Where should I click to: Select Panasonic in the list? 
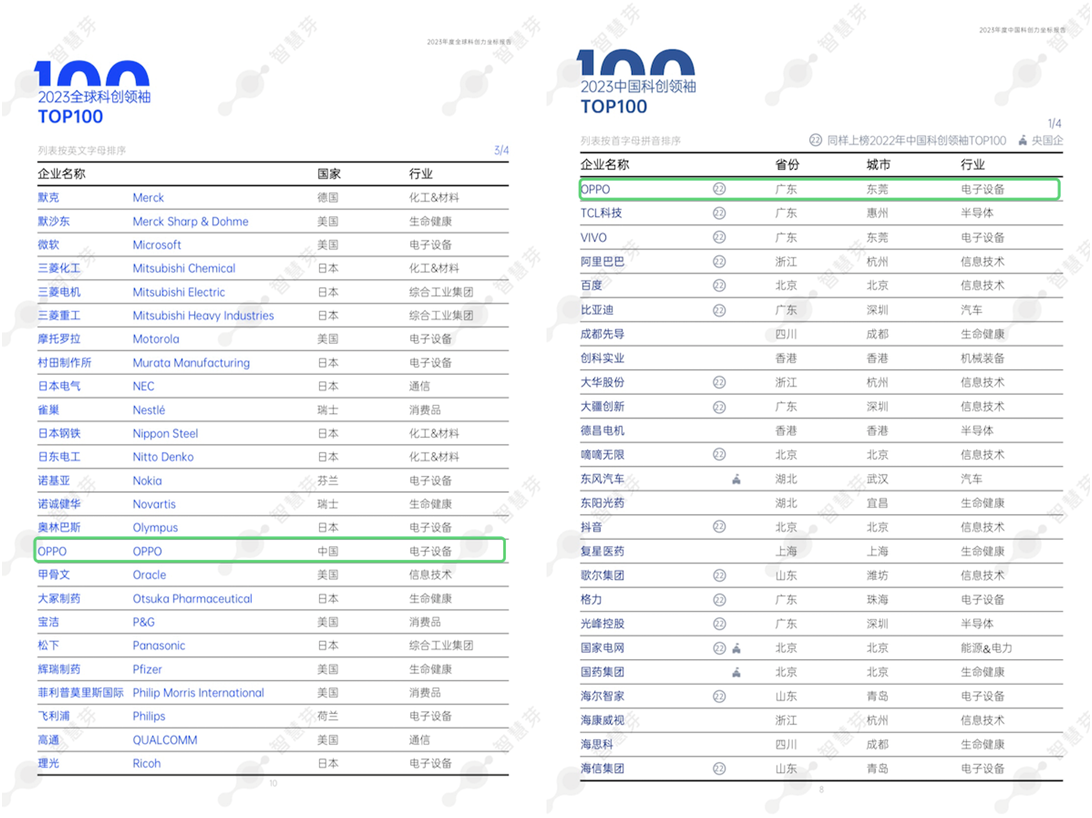click(159, 645)
